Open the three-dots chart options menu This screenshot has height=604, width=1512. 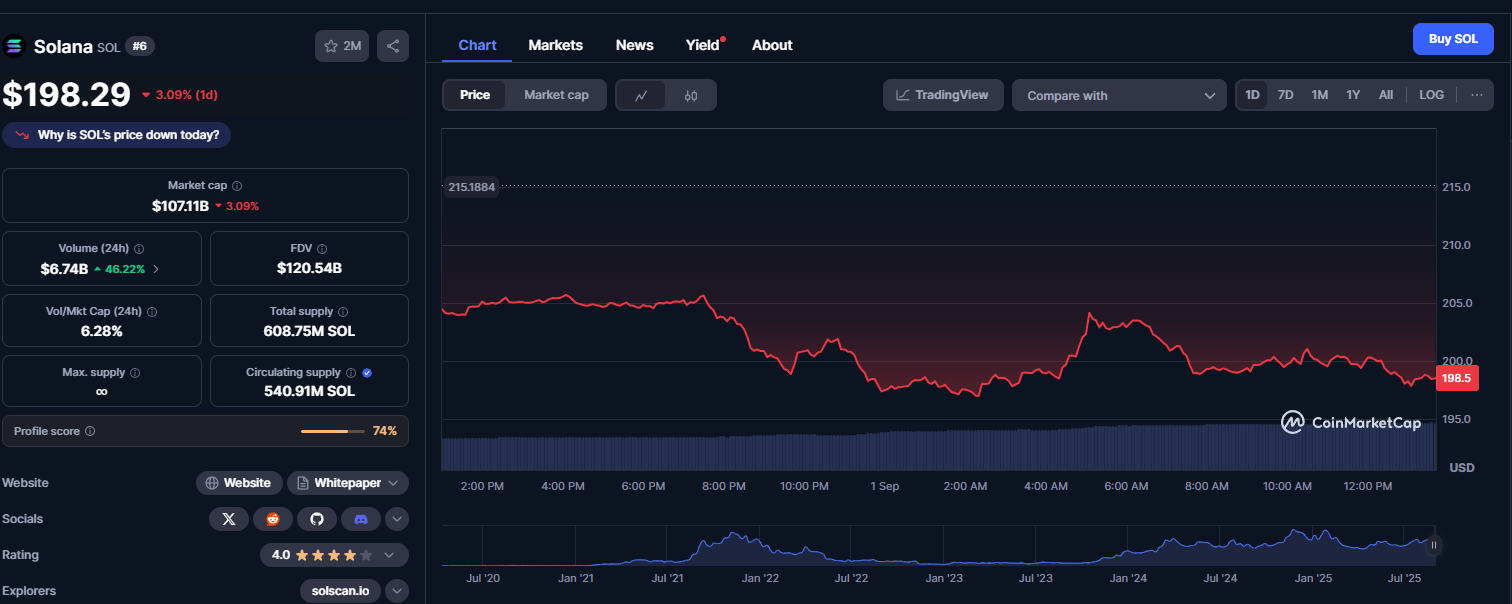coord(1476,95)
